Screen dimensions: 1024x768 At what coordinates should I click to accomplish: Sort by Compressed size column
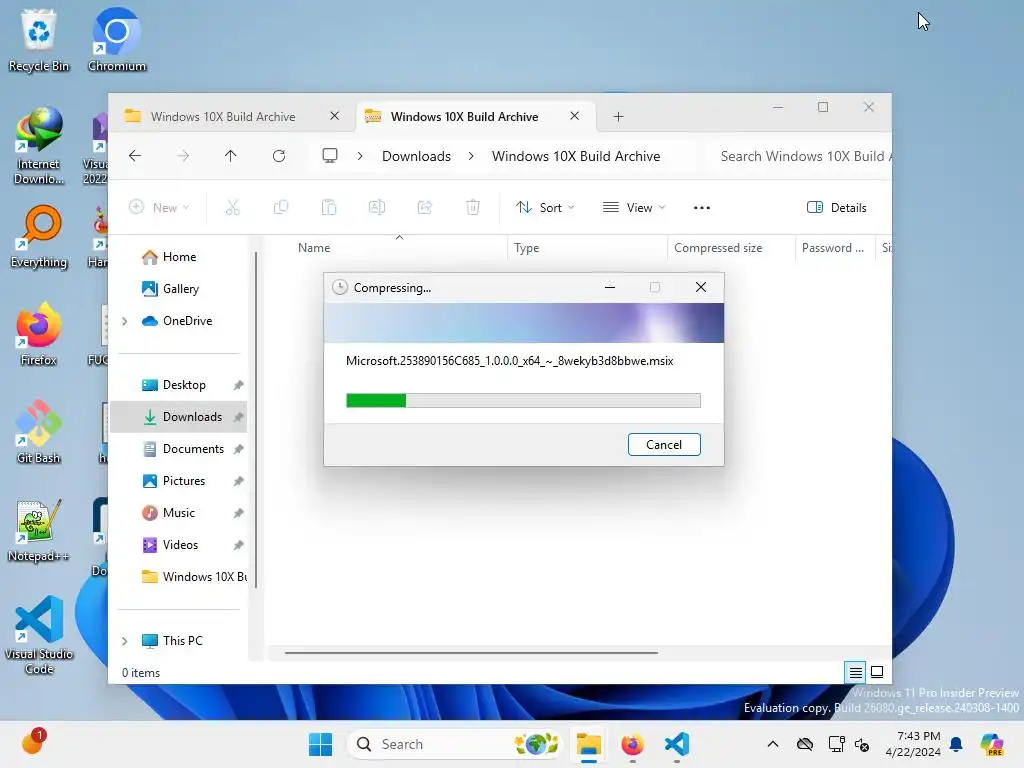click(731, 248)
